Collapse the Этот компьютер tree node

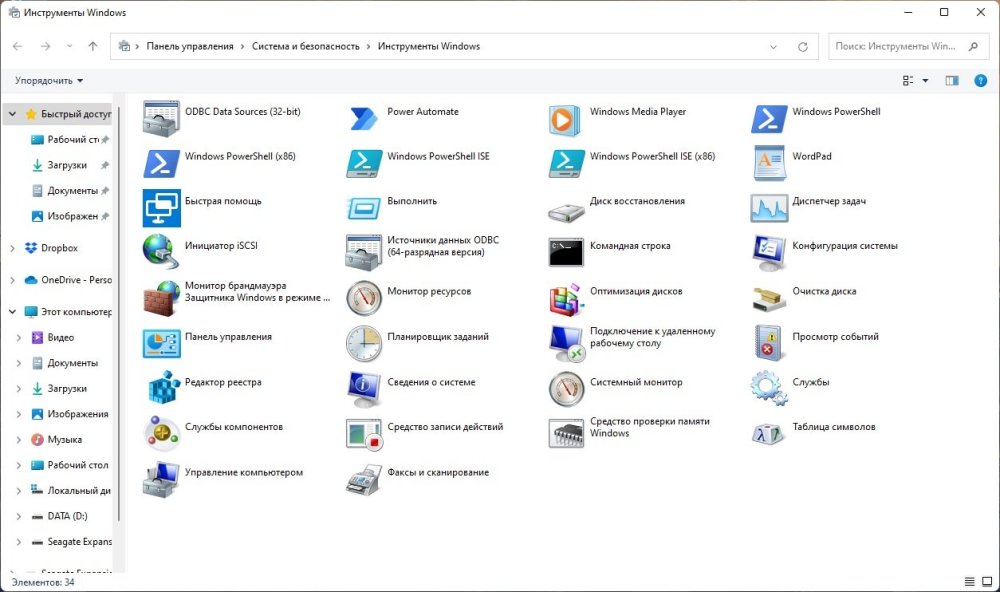[12, 312]
